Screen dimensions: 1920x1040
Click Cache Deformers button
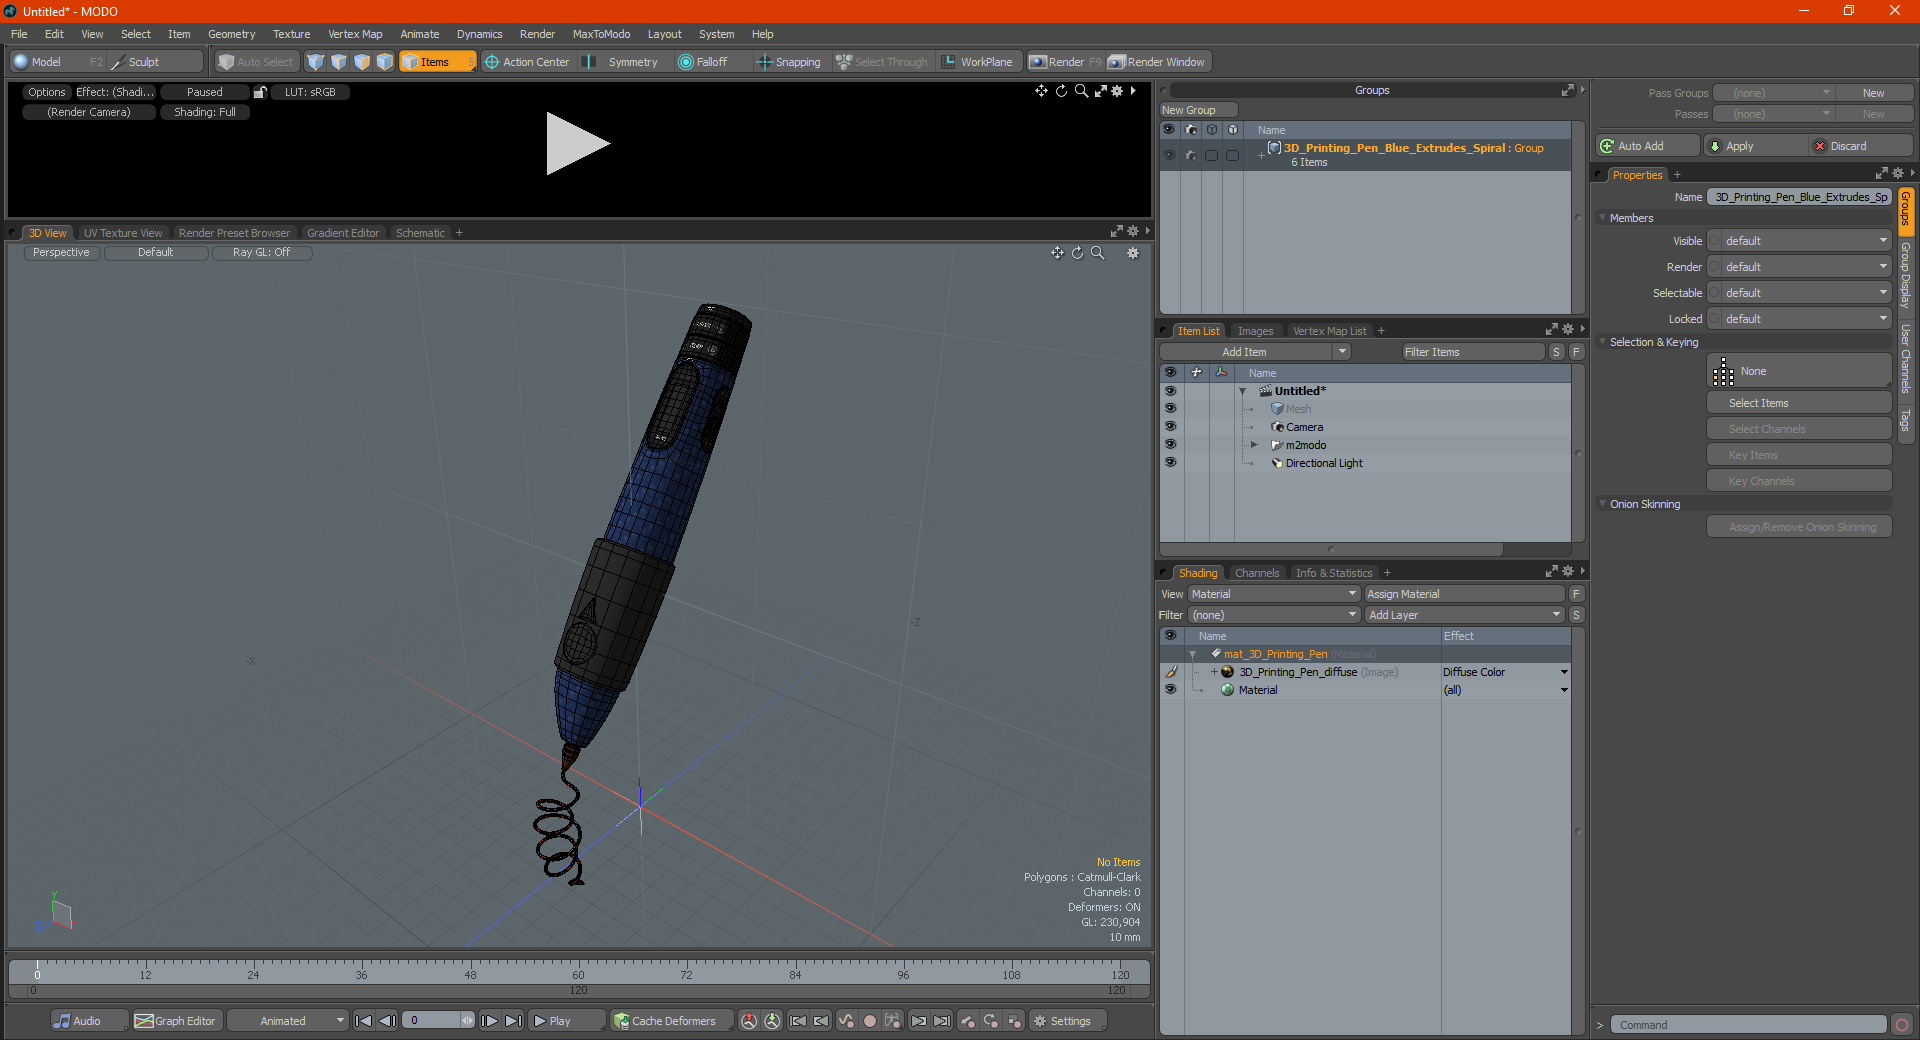point(672,1021)
